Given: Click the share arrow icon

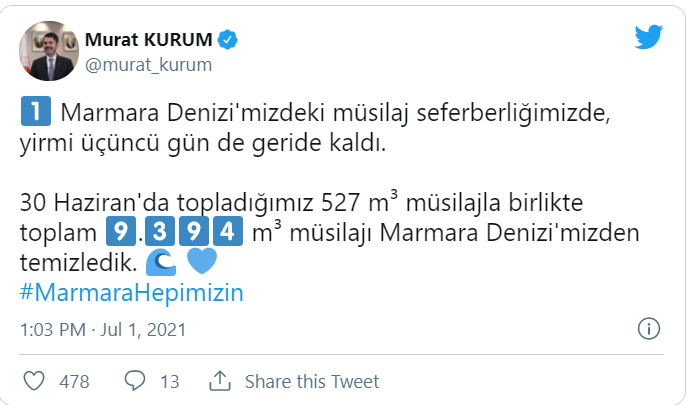Looking at the screenshot, I should (220, 381).
